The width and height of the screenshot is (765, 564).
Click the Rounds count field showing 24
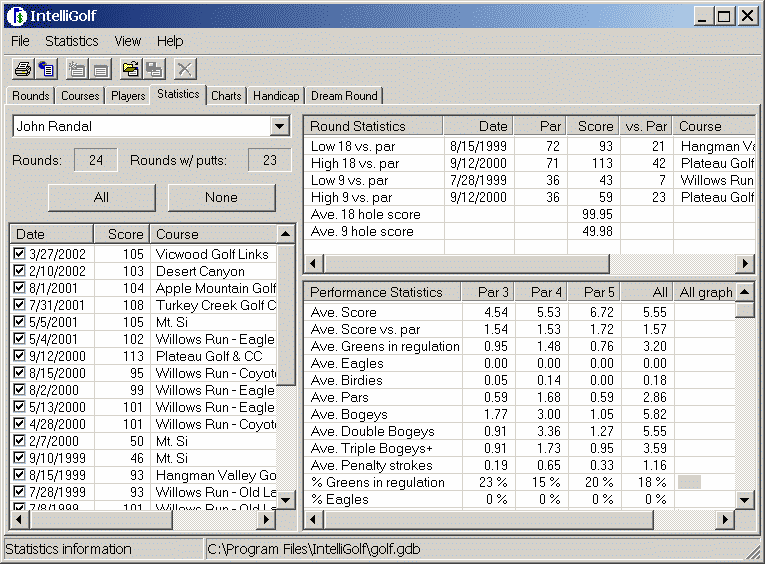pos(96,160)
